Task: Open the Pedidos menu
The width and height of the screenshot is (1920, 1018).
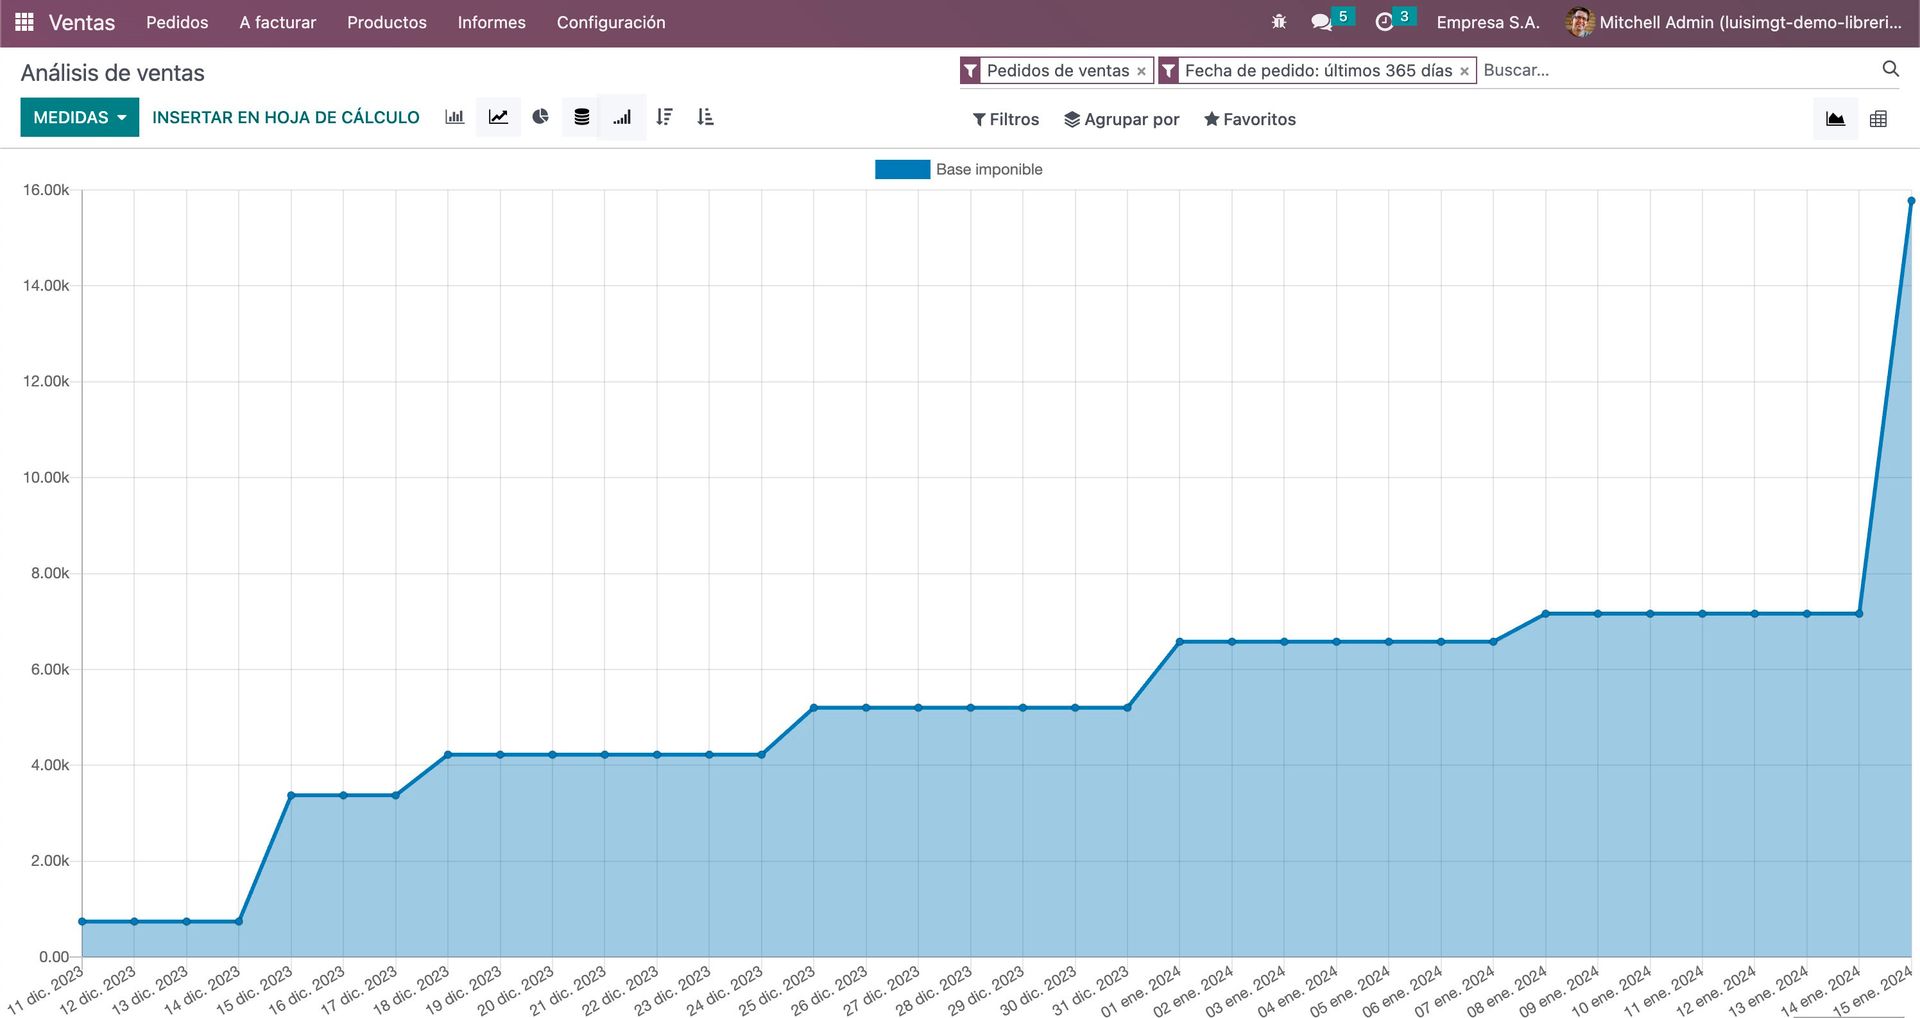Action: pyautogui.click(x=177, y=22)
